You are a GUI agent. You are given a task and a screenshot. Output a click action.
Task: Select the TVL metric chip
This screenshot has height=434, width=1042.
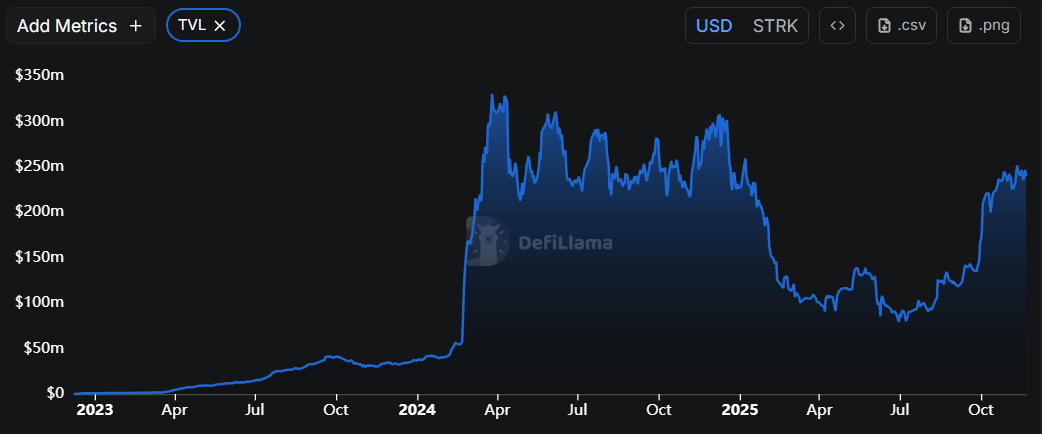[x=191, y=26]
